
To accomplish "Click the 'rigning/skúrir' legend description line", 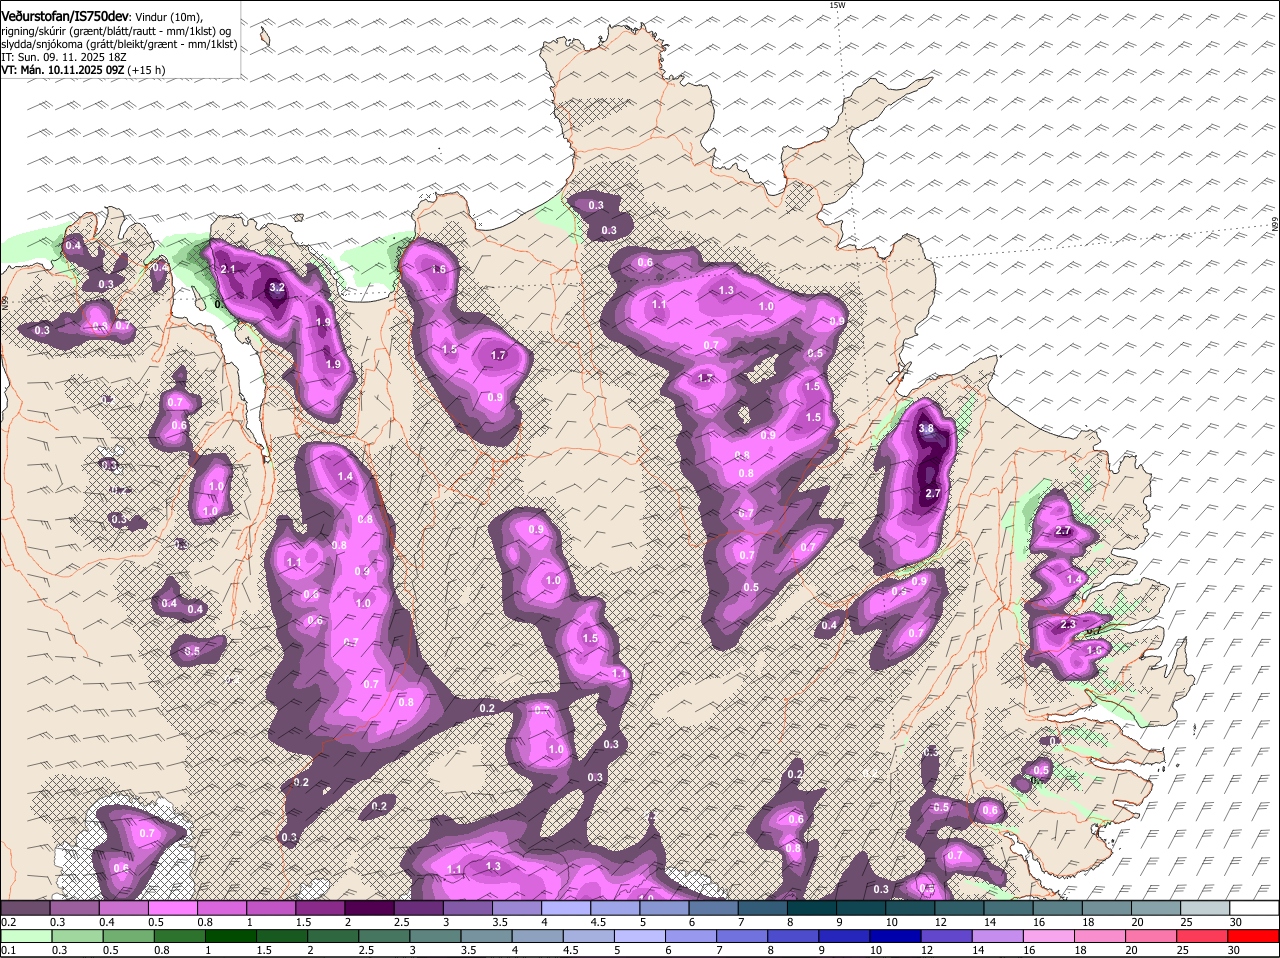I will [116, 31].
